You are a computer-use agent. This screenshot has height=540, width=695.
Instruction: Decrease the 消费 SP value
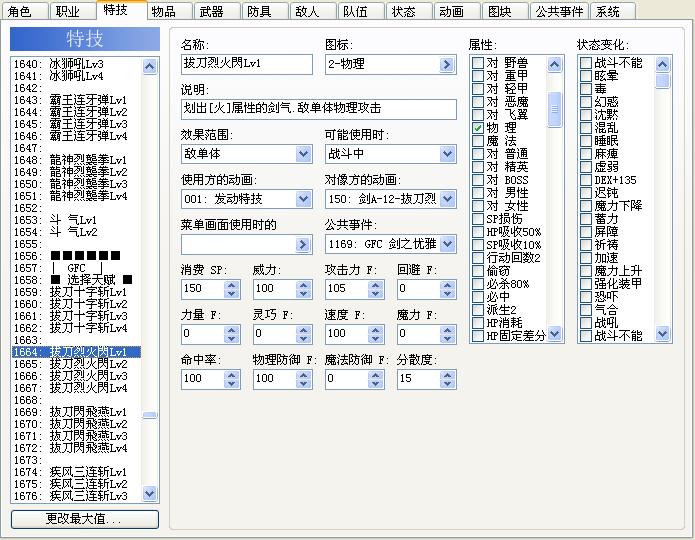(231, 293)
